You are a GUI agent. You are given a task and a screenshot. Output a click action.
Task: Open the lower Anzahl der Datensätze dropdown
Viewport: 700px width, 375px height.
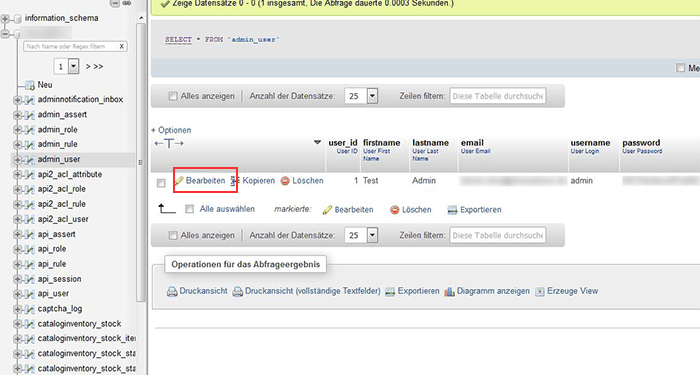point(361,235)
